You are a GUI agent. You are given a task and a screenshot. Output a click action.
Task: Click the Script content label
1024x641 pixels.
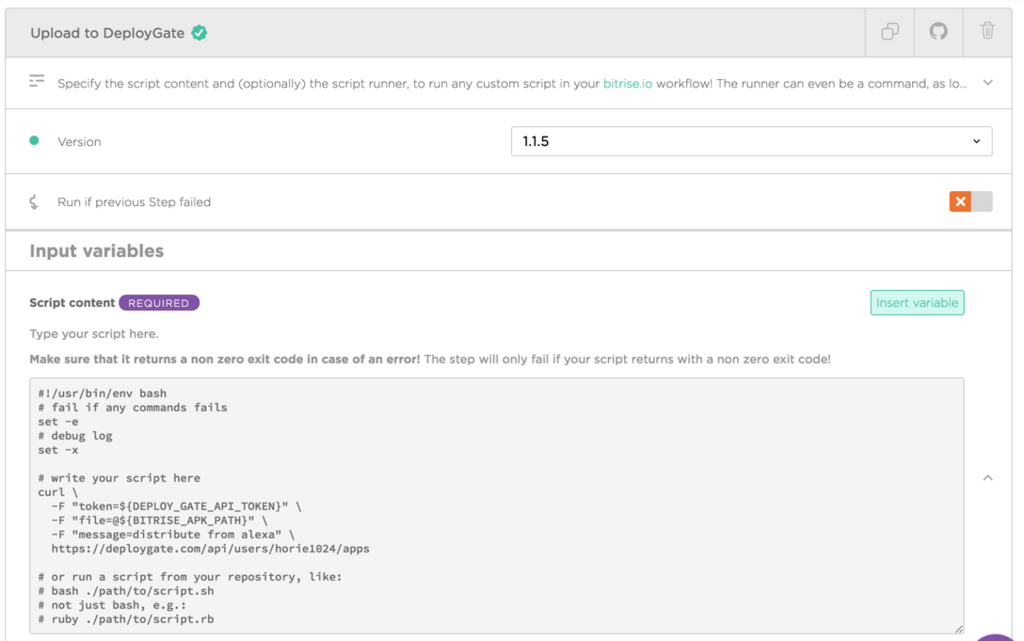(x=72, y=303)
